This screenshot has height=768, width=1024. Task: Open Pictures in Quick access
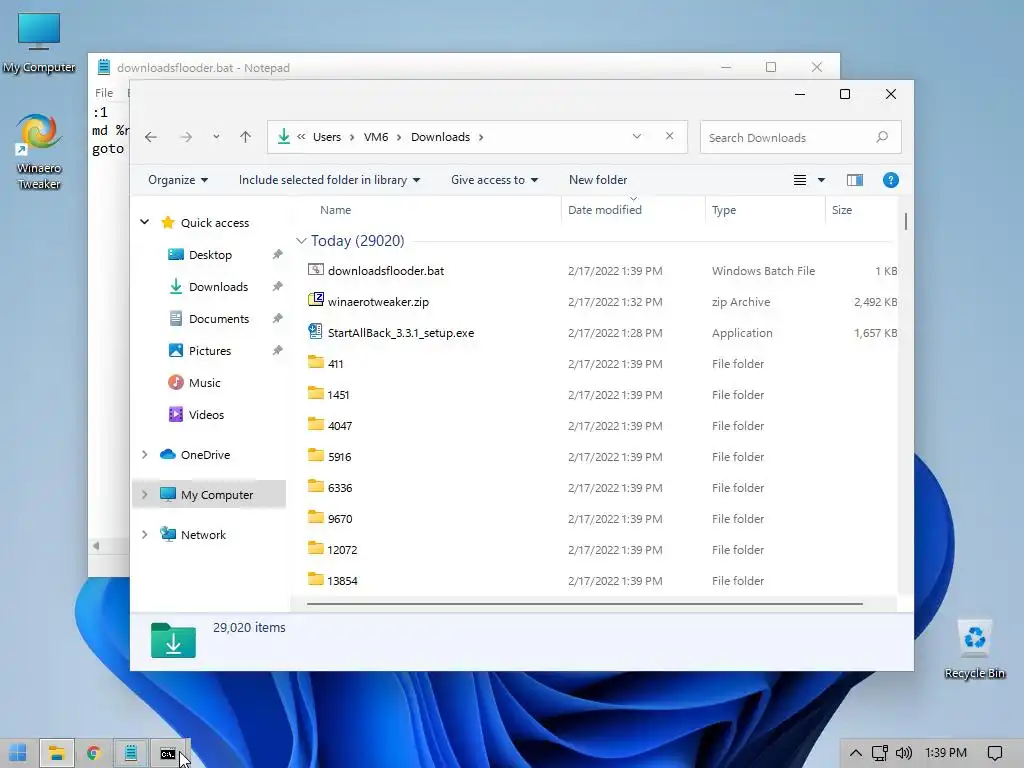click(210, 351)
